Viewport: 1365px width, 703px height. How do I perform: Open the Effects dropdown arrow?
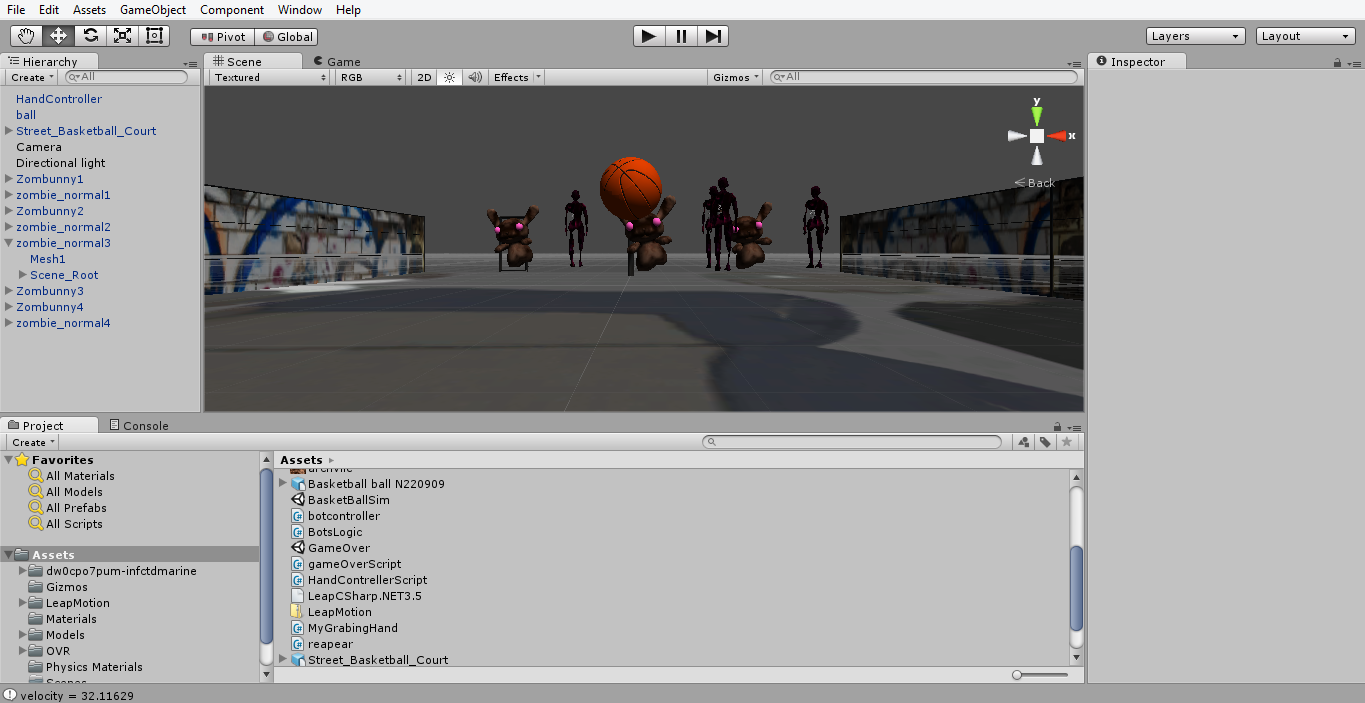538,77
